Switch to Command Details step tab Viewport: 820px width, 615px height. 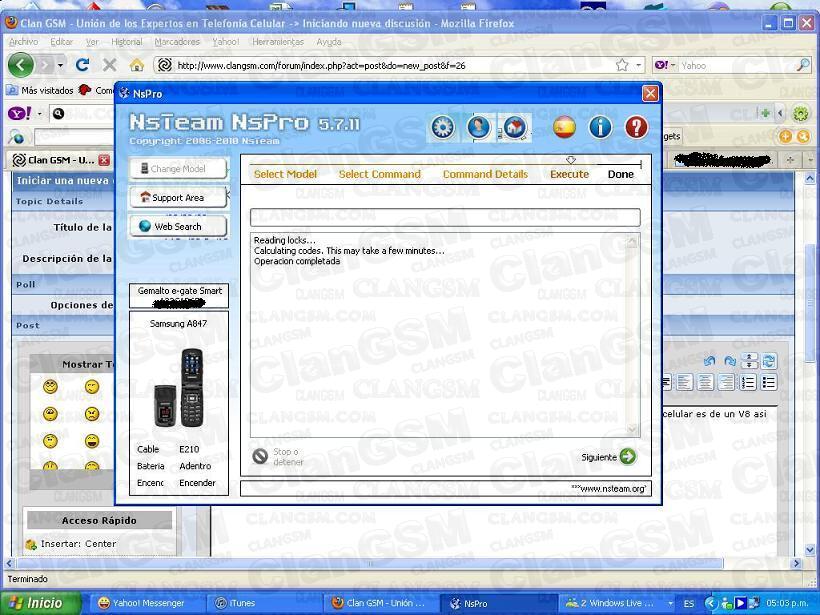[x=485, y=174]
